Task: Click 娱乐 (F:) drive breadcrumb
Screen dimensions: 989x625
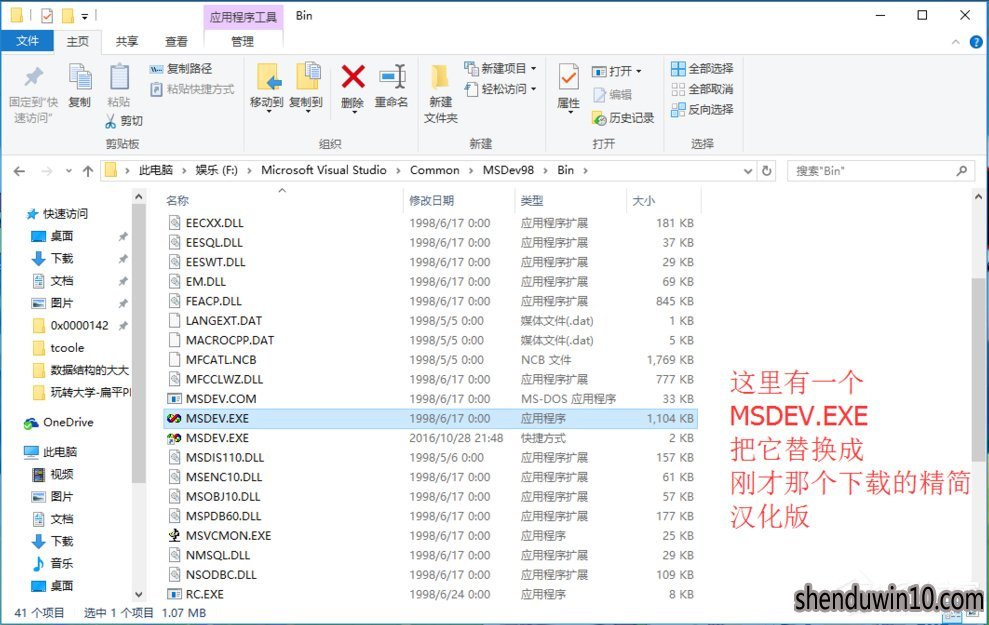Action: coord(216,170)
